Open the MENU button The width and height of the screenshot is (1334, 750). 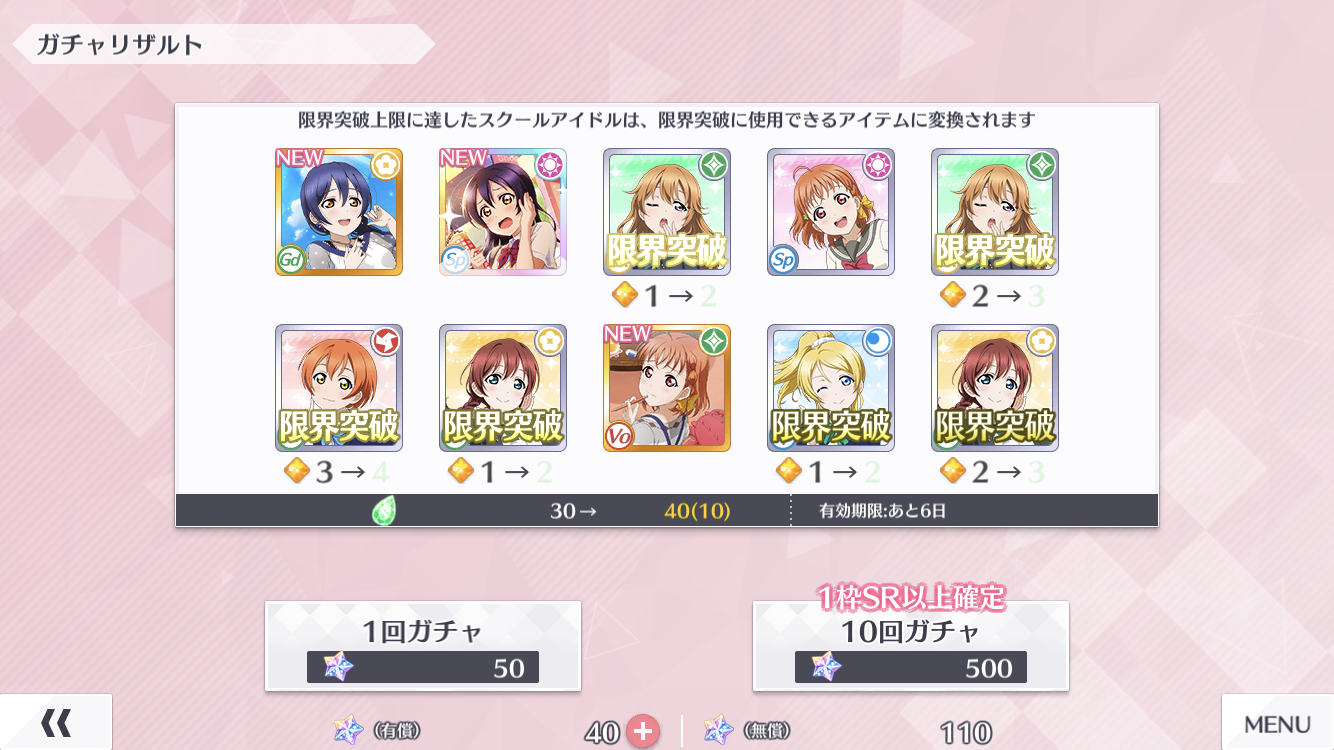(1278, 723)
